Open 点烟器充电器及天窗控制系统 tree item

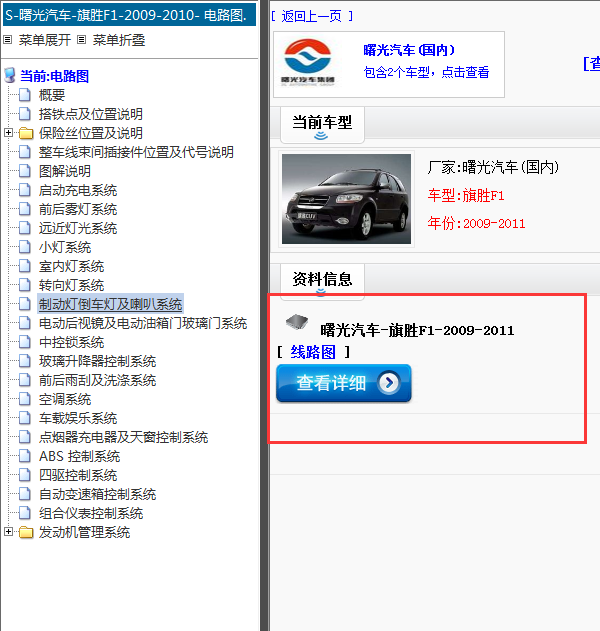123,437
